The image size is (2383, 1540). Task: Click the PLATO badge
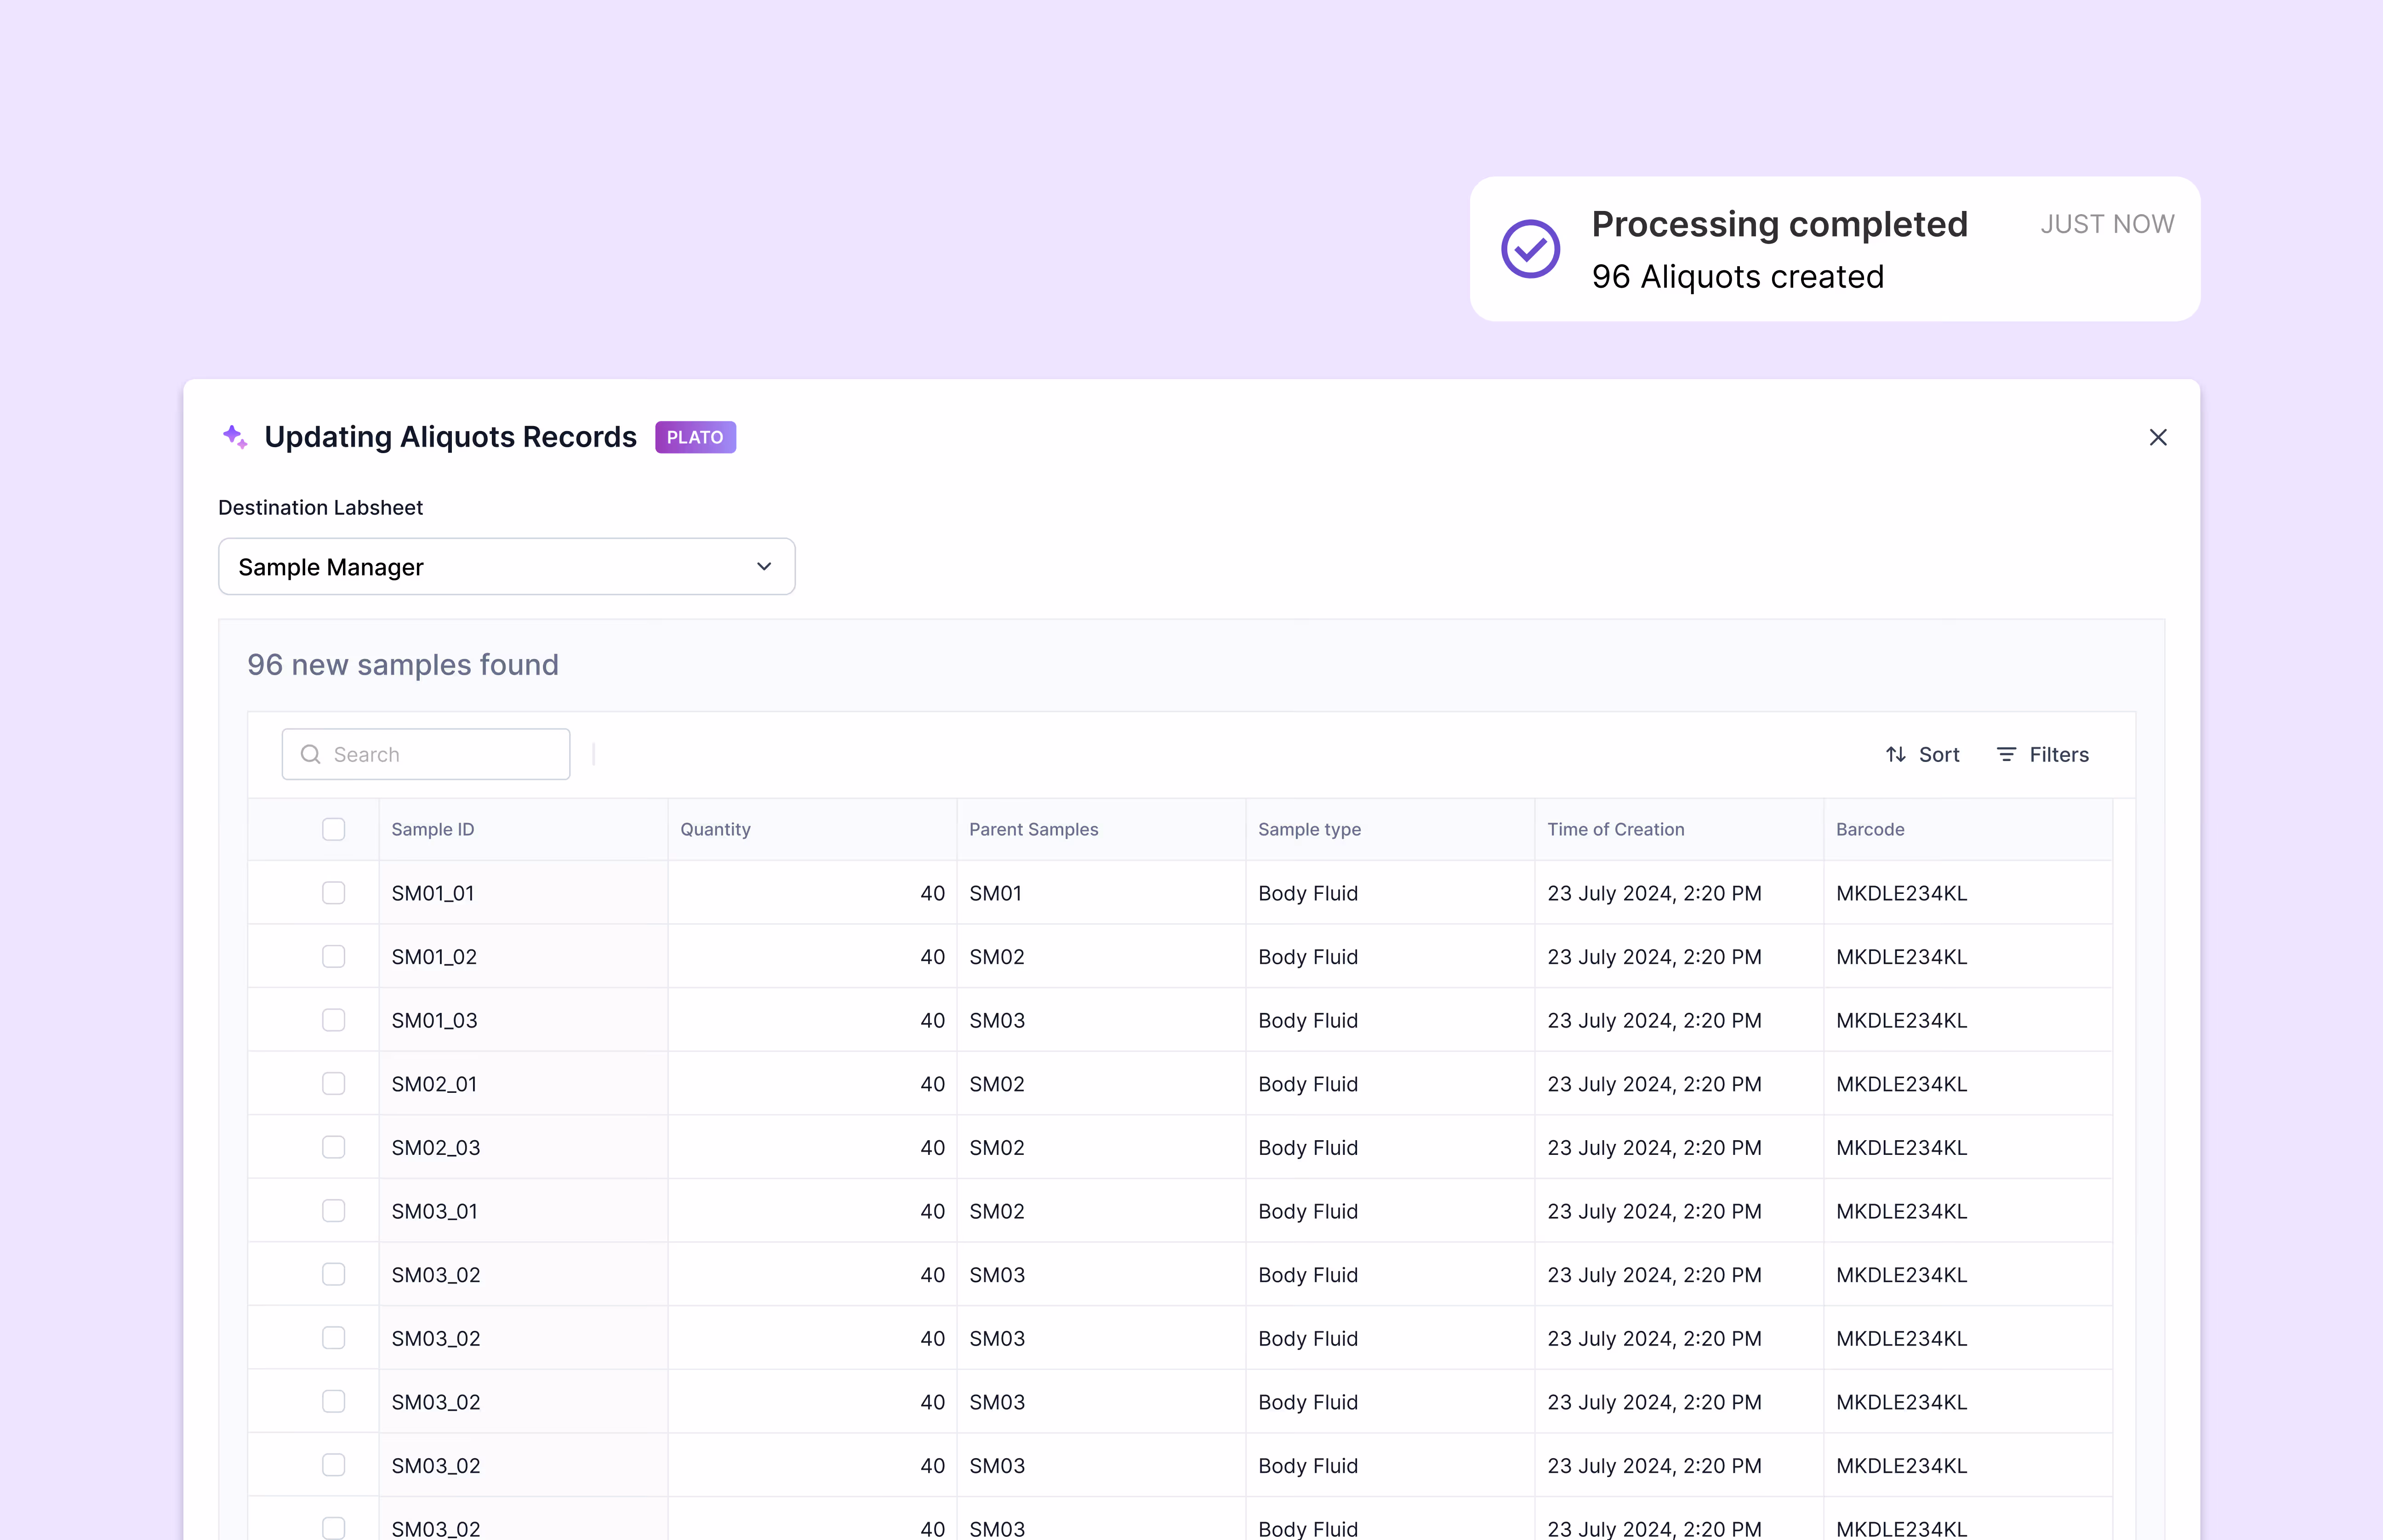pyautogui.click(x=695, y=437)
